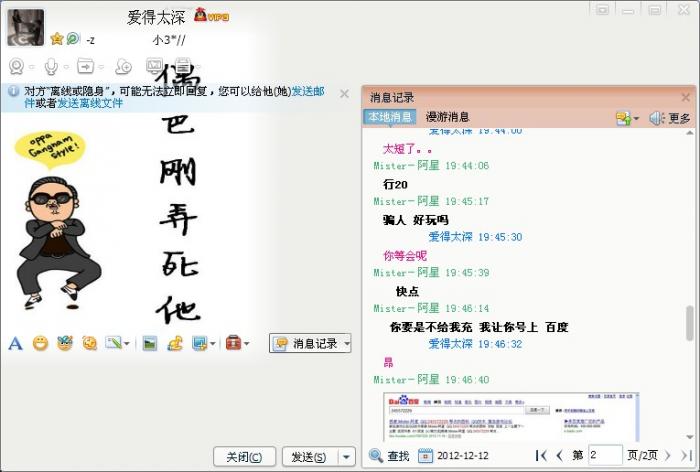The image size is (700, 472).
Task: Click the send picture icon
Action: (150, 343)
